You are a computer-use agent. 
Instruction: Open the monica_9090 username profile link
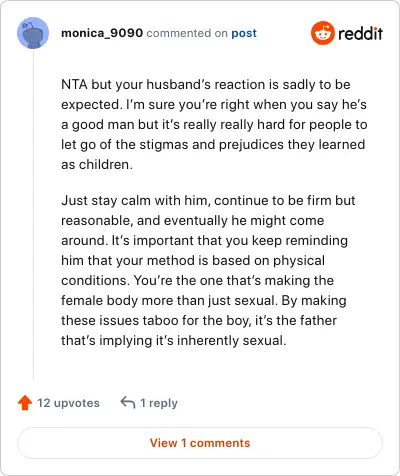pos(102,33)
